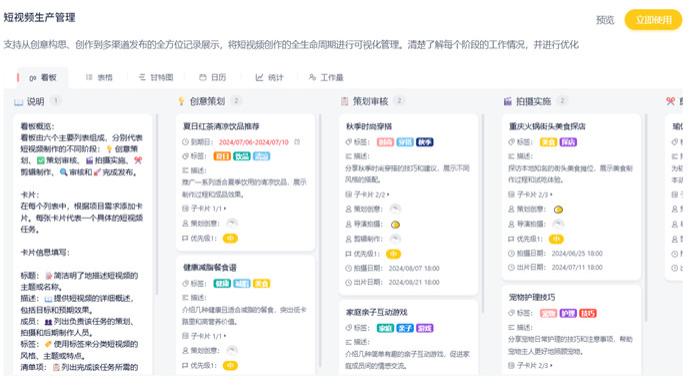The image size is (690, 389).
Task: Click the clapperboard icon of 拍摄实施 column
Action: 508,101
